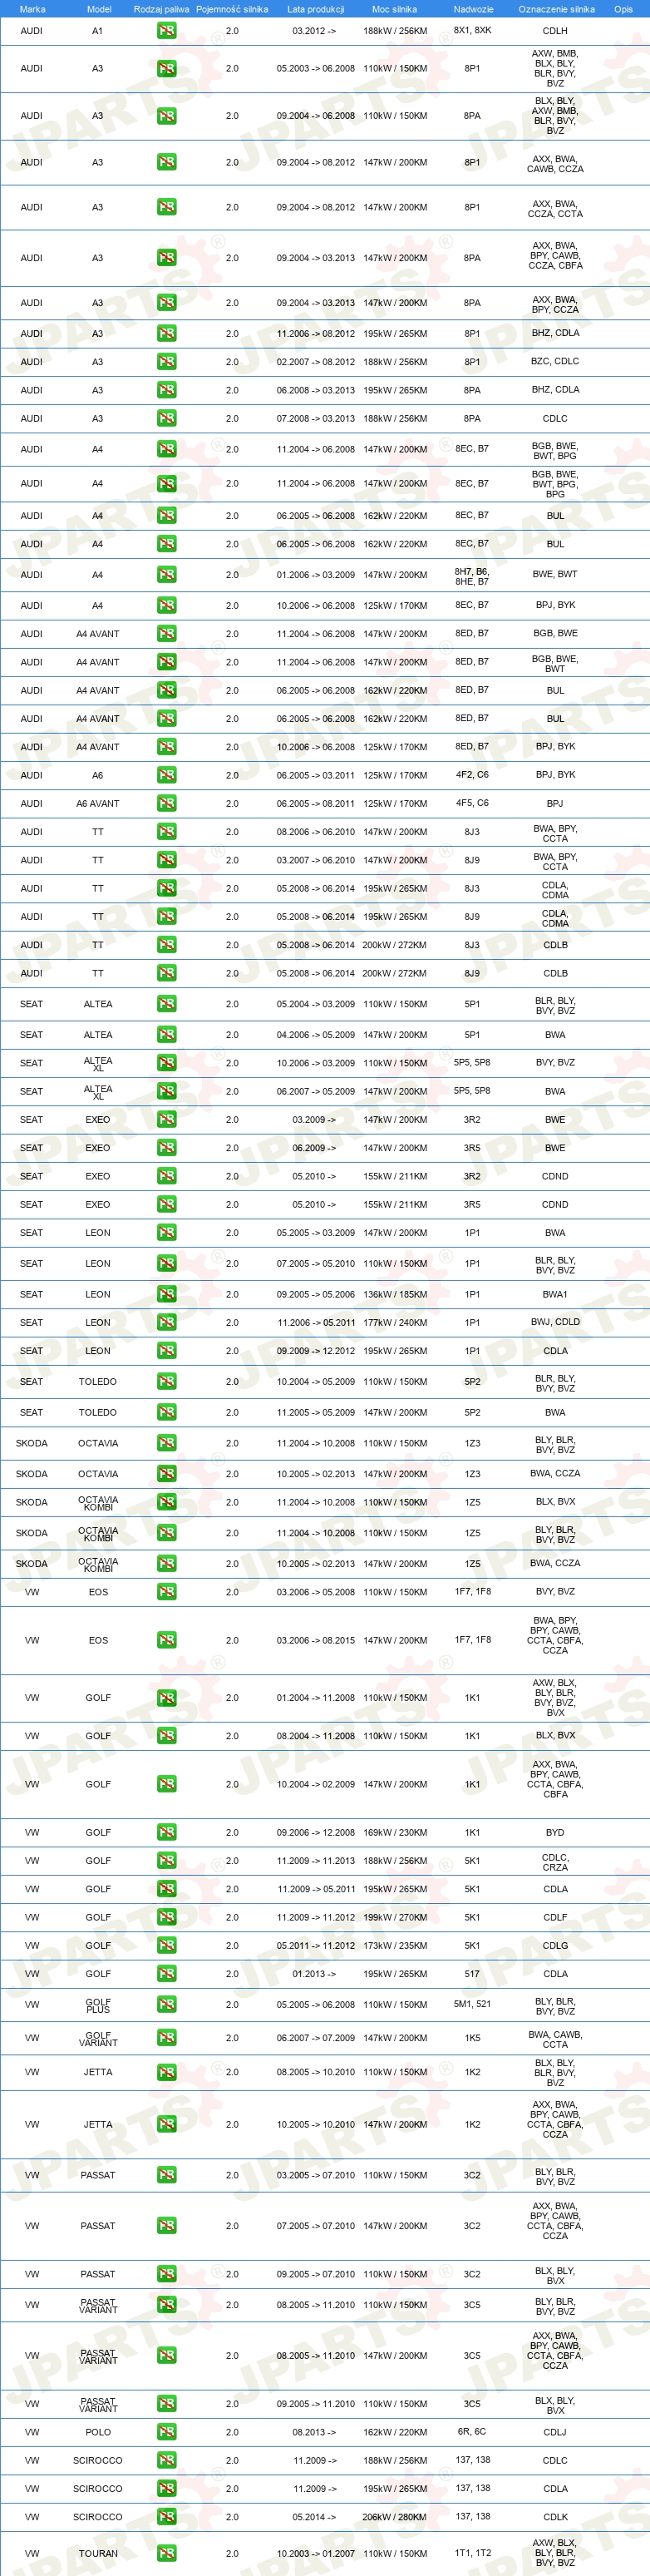
Task: Click the fuel icon in VW SCIROCCO CDLK row
Action: [x=166, y=2517]
